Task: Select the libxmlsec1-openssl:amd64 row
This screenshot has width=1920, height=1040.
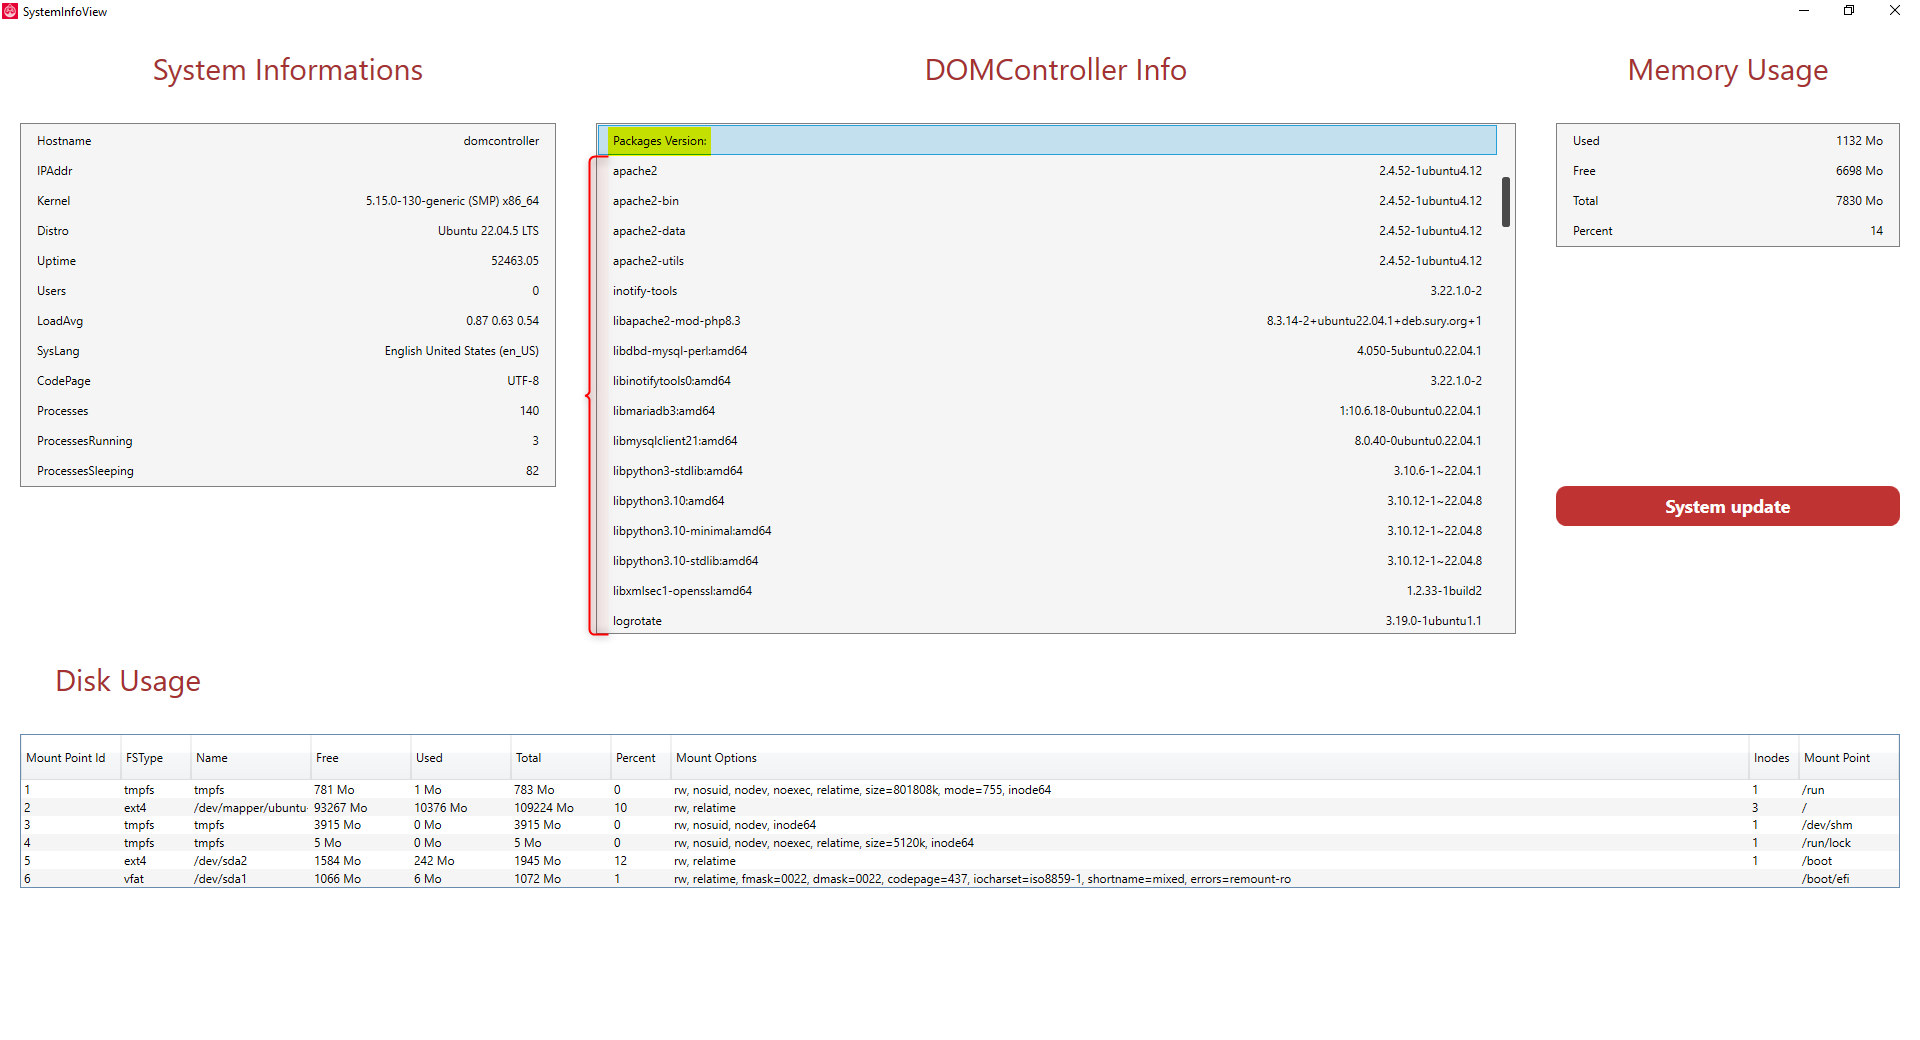Action: [1047, 591]
